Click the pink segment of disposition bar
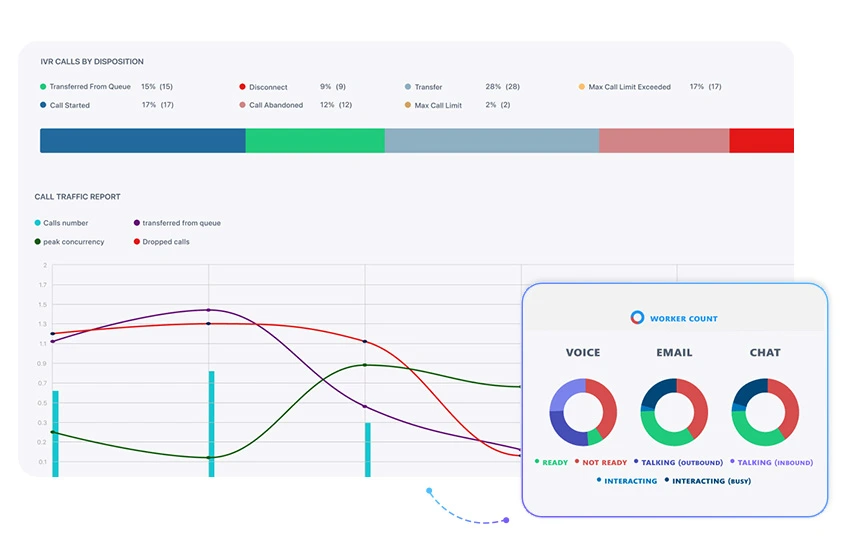The height and width of the screenshot is (550, 850). [663, 141]
